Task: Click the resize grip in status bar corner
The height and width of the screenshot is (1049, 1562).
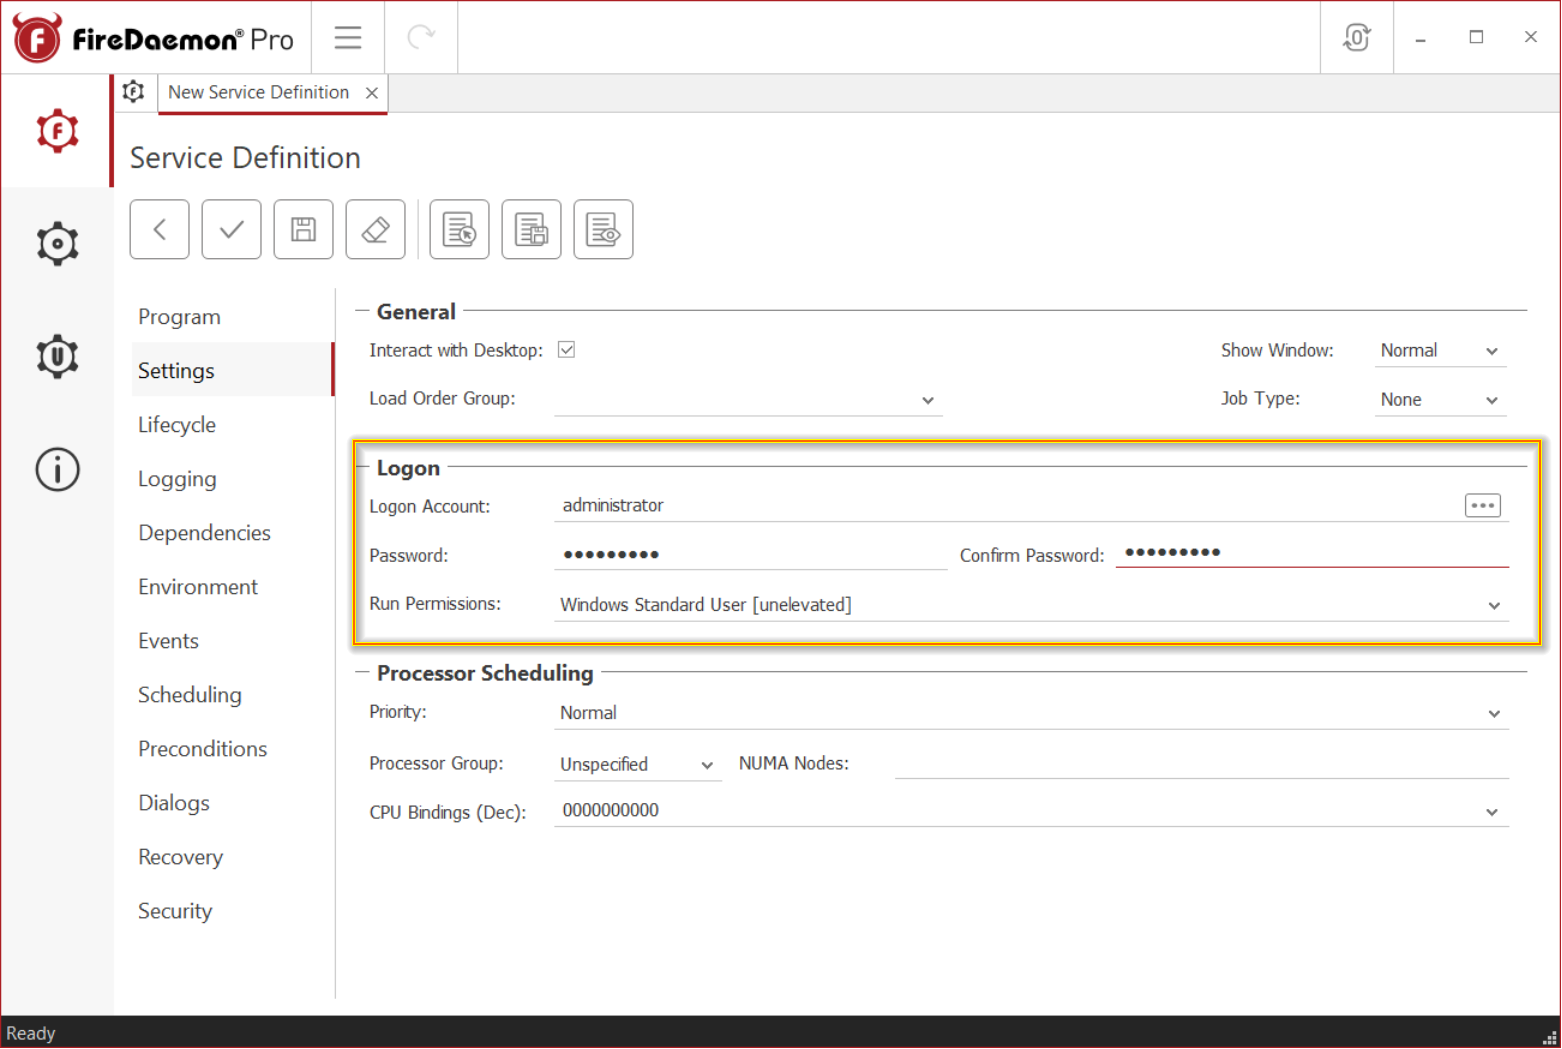Action: click(1550, 1038)
